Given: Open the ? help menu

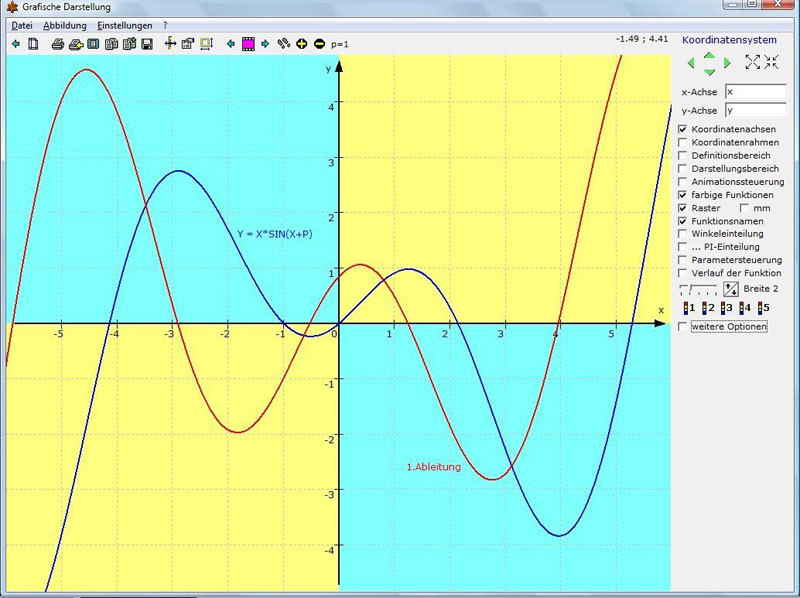Looking at the screenshot, I should (165, 26).
